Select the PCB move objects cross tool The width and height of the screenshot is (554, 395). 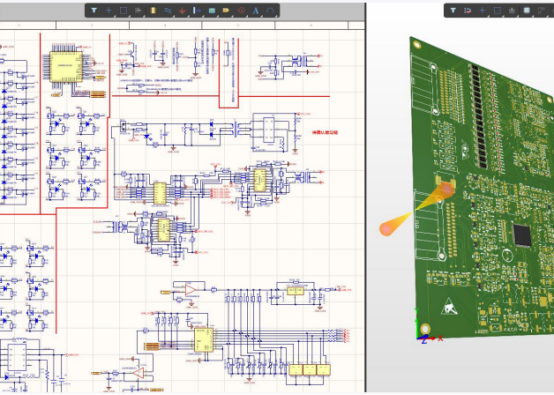[482, 11]
